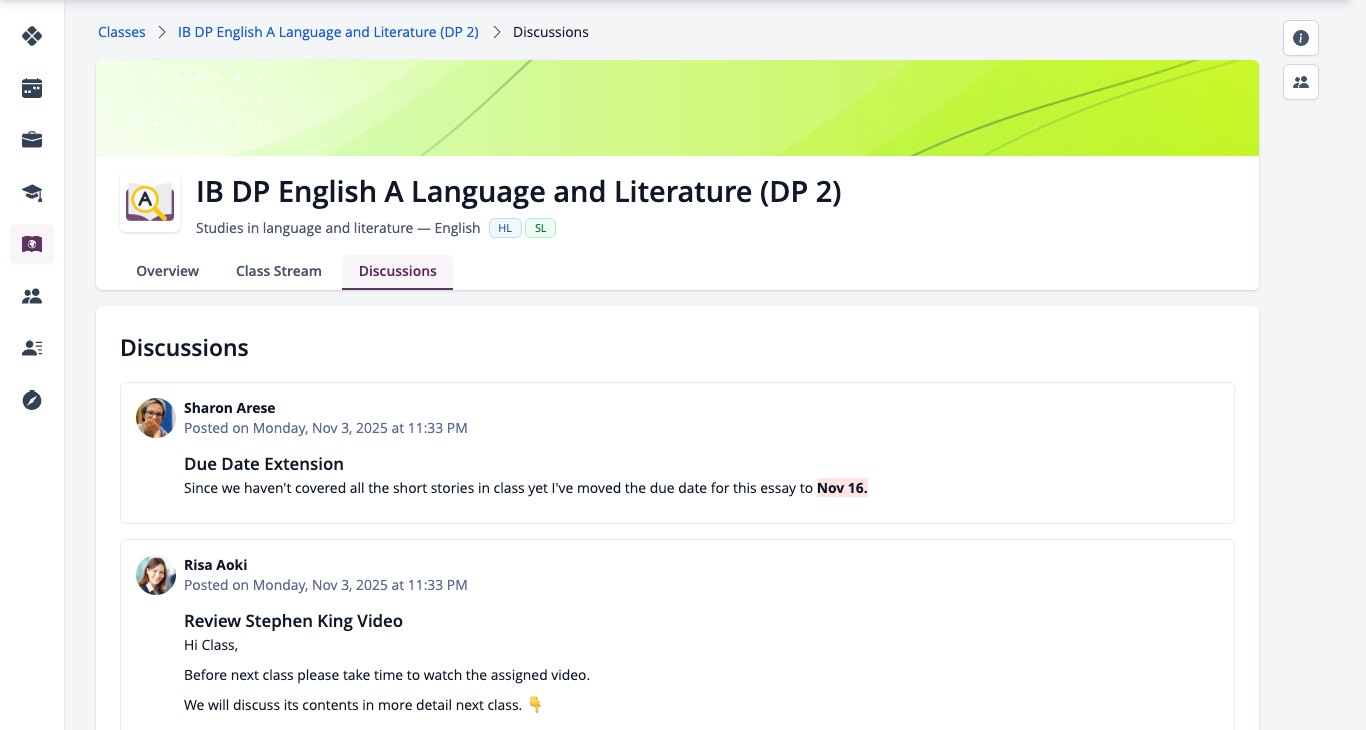Select the highlighted classes book icon
Image resolution: width=1366 pixels, height=730 pixels.
tap(32, 244)
